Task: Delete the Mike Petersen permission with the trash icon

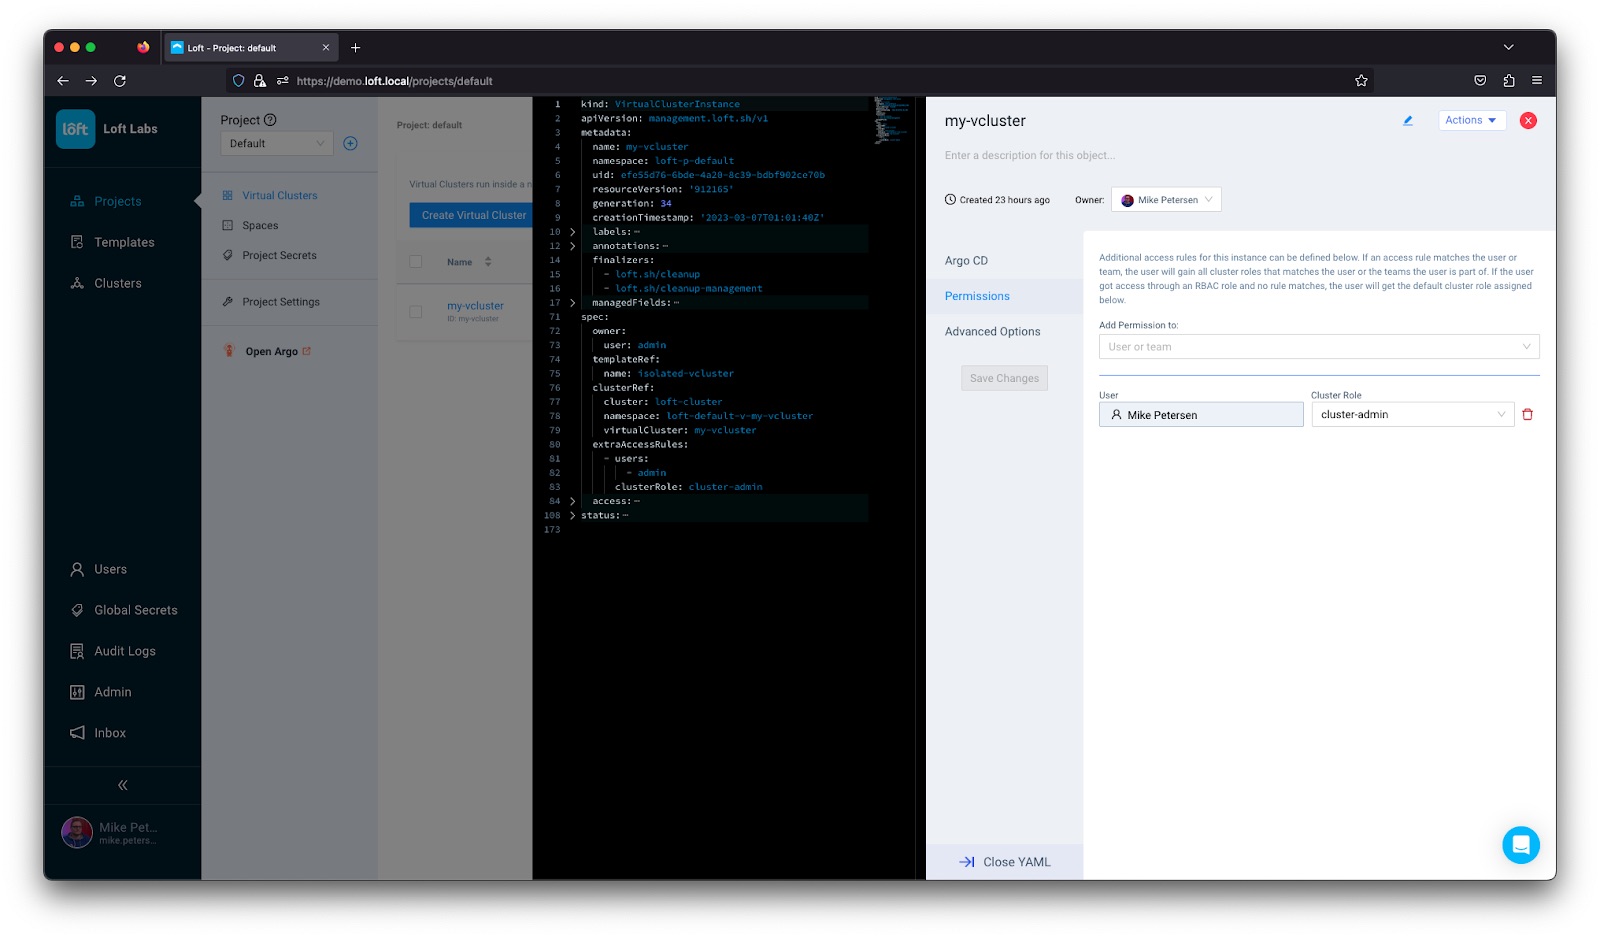Action: point(1528,413)
